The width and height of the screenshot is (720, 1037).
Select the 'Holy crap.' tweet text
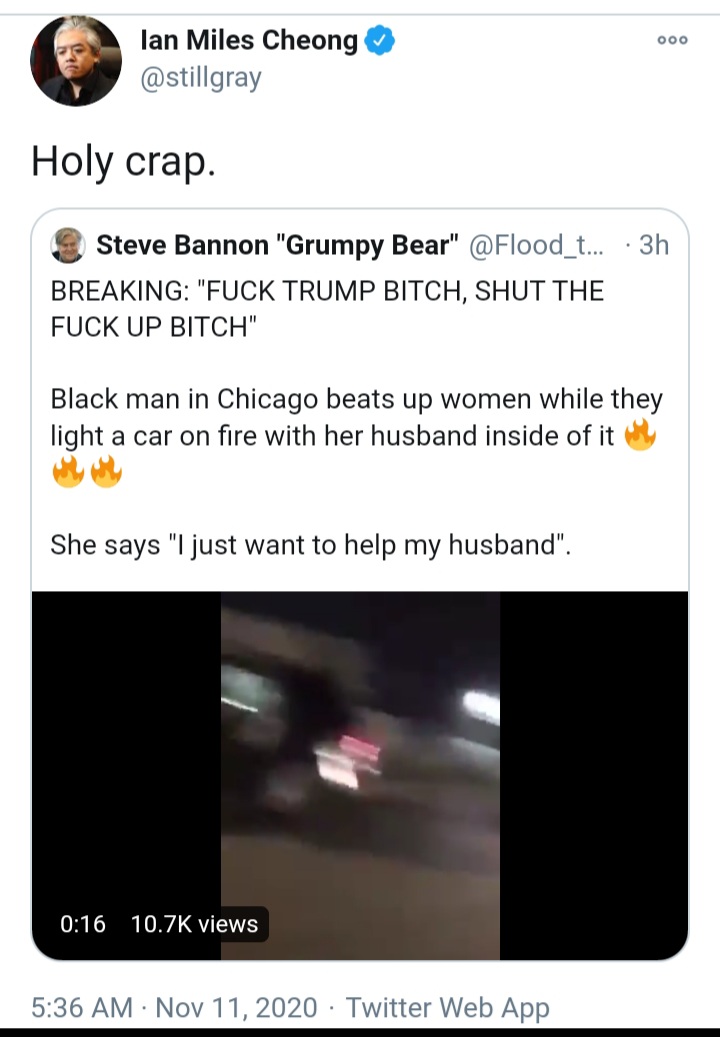click(124, 161)
